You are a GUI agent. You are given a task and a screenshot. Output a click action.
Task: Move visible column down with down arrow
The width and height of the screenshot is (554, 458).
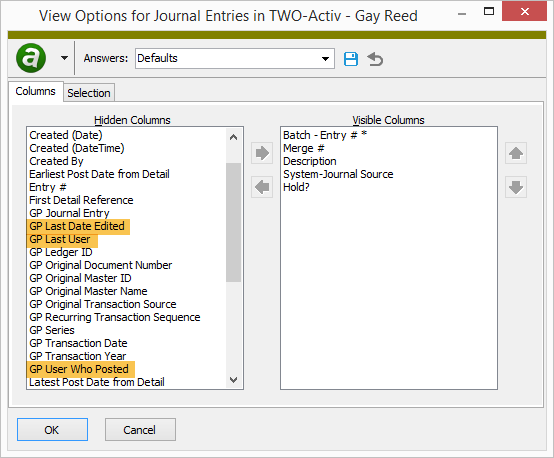click(x=516, y=187)
